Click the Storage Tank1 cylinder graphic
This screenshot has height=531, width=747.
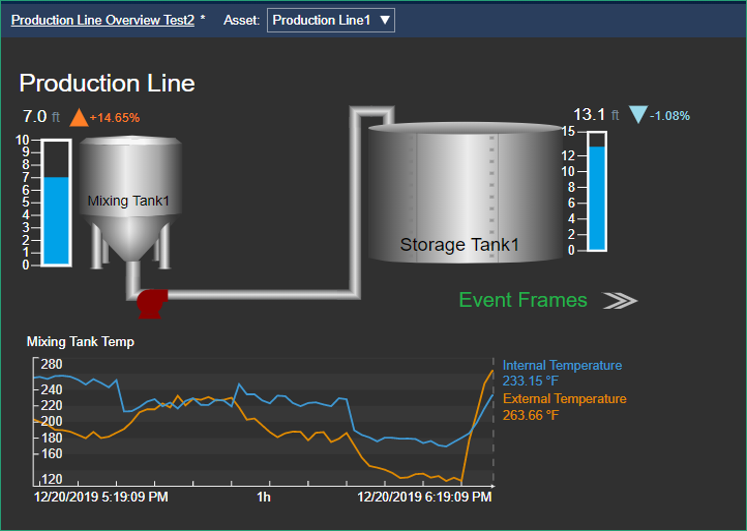coord(460,195)
